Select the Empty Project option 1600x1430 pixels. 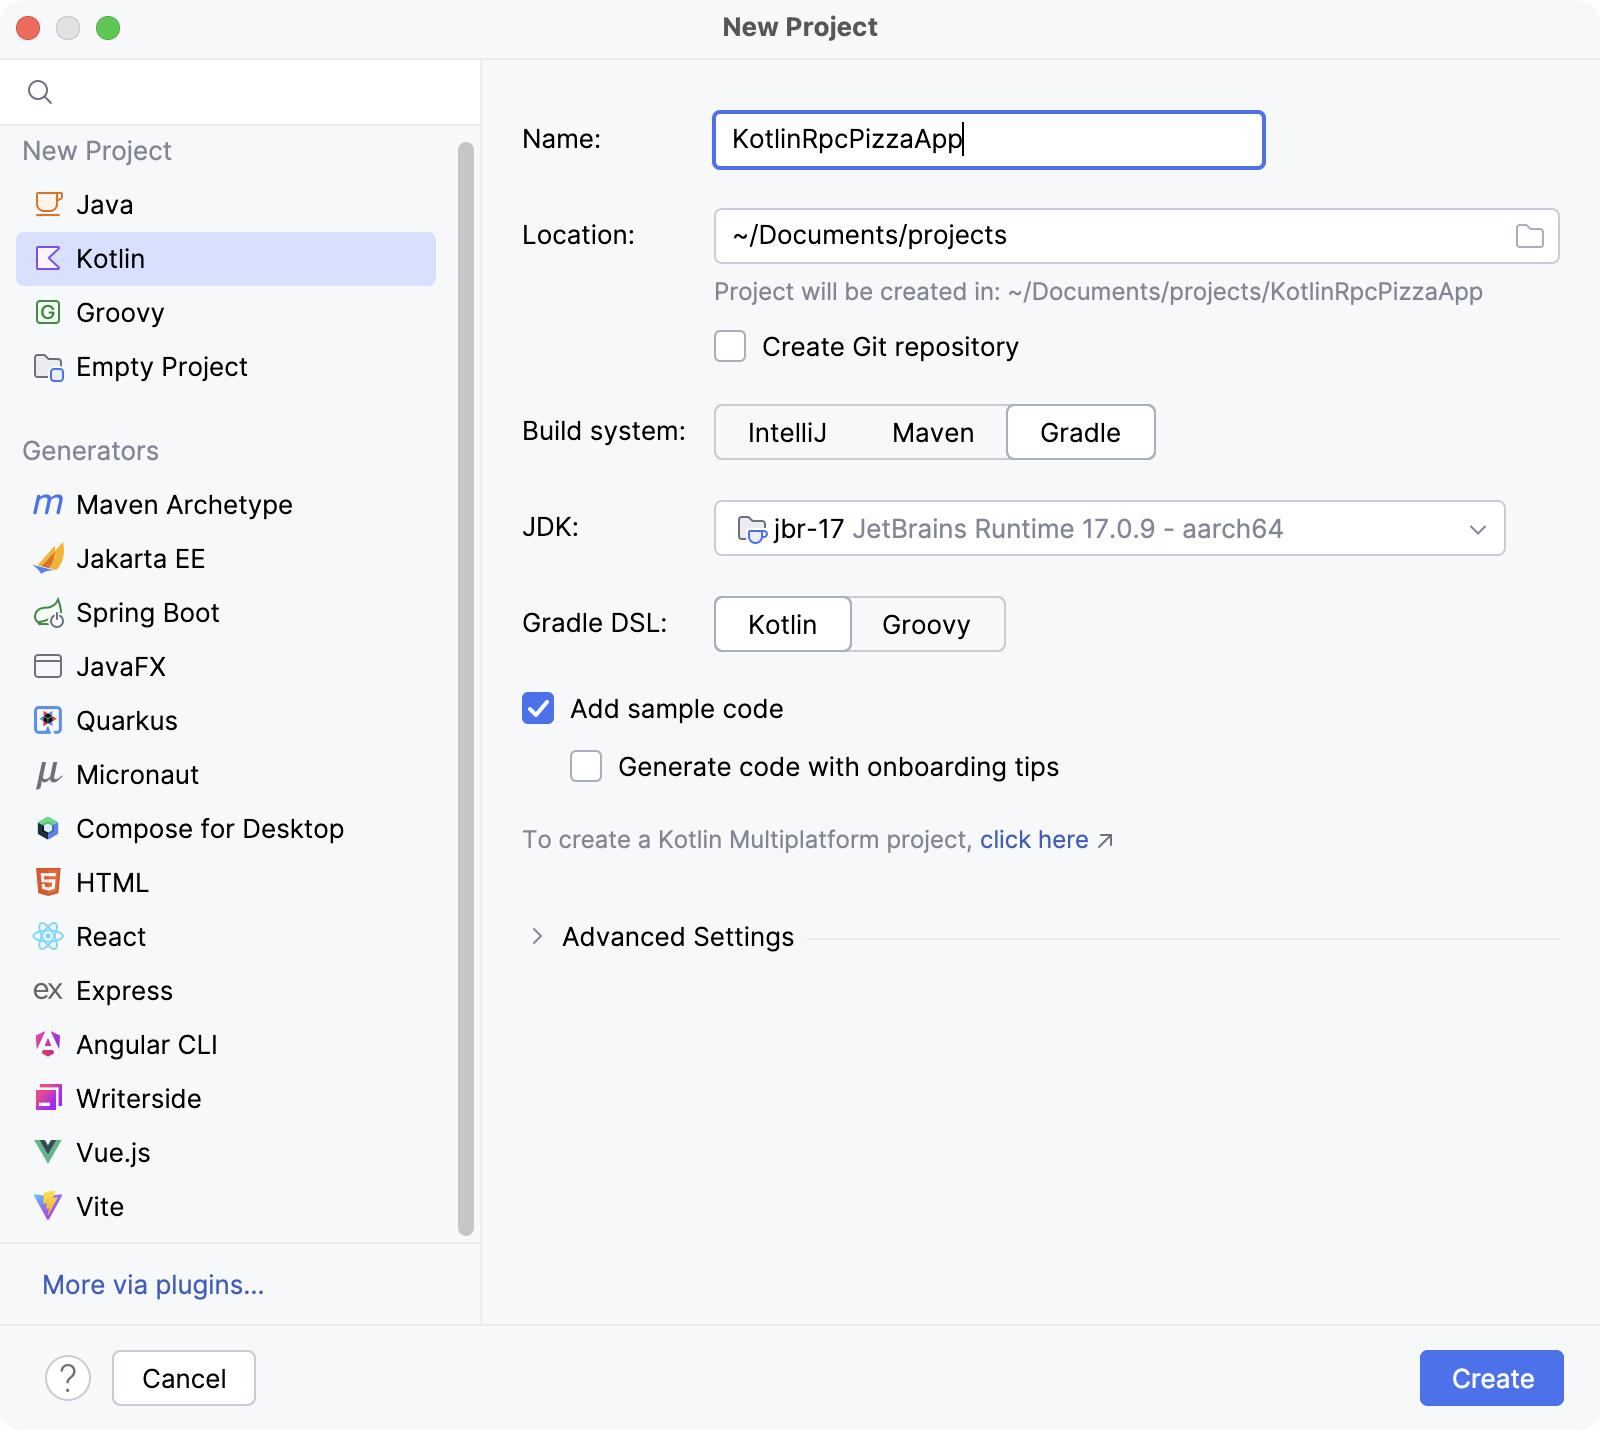161,366
